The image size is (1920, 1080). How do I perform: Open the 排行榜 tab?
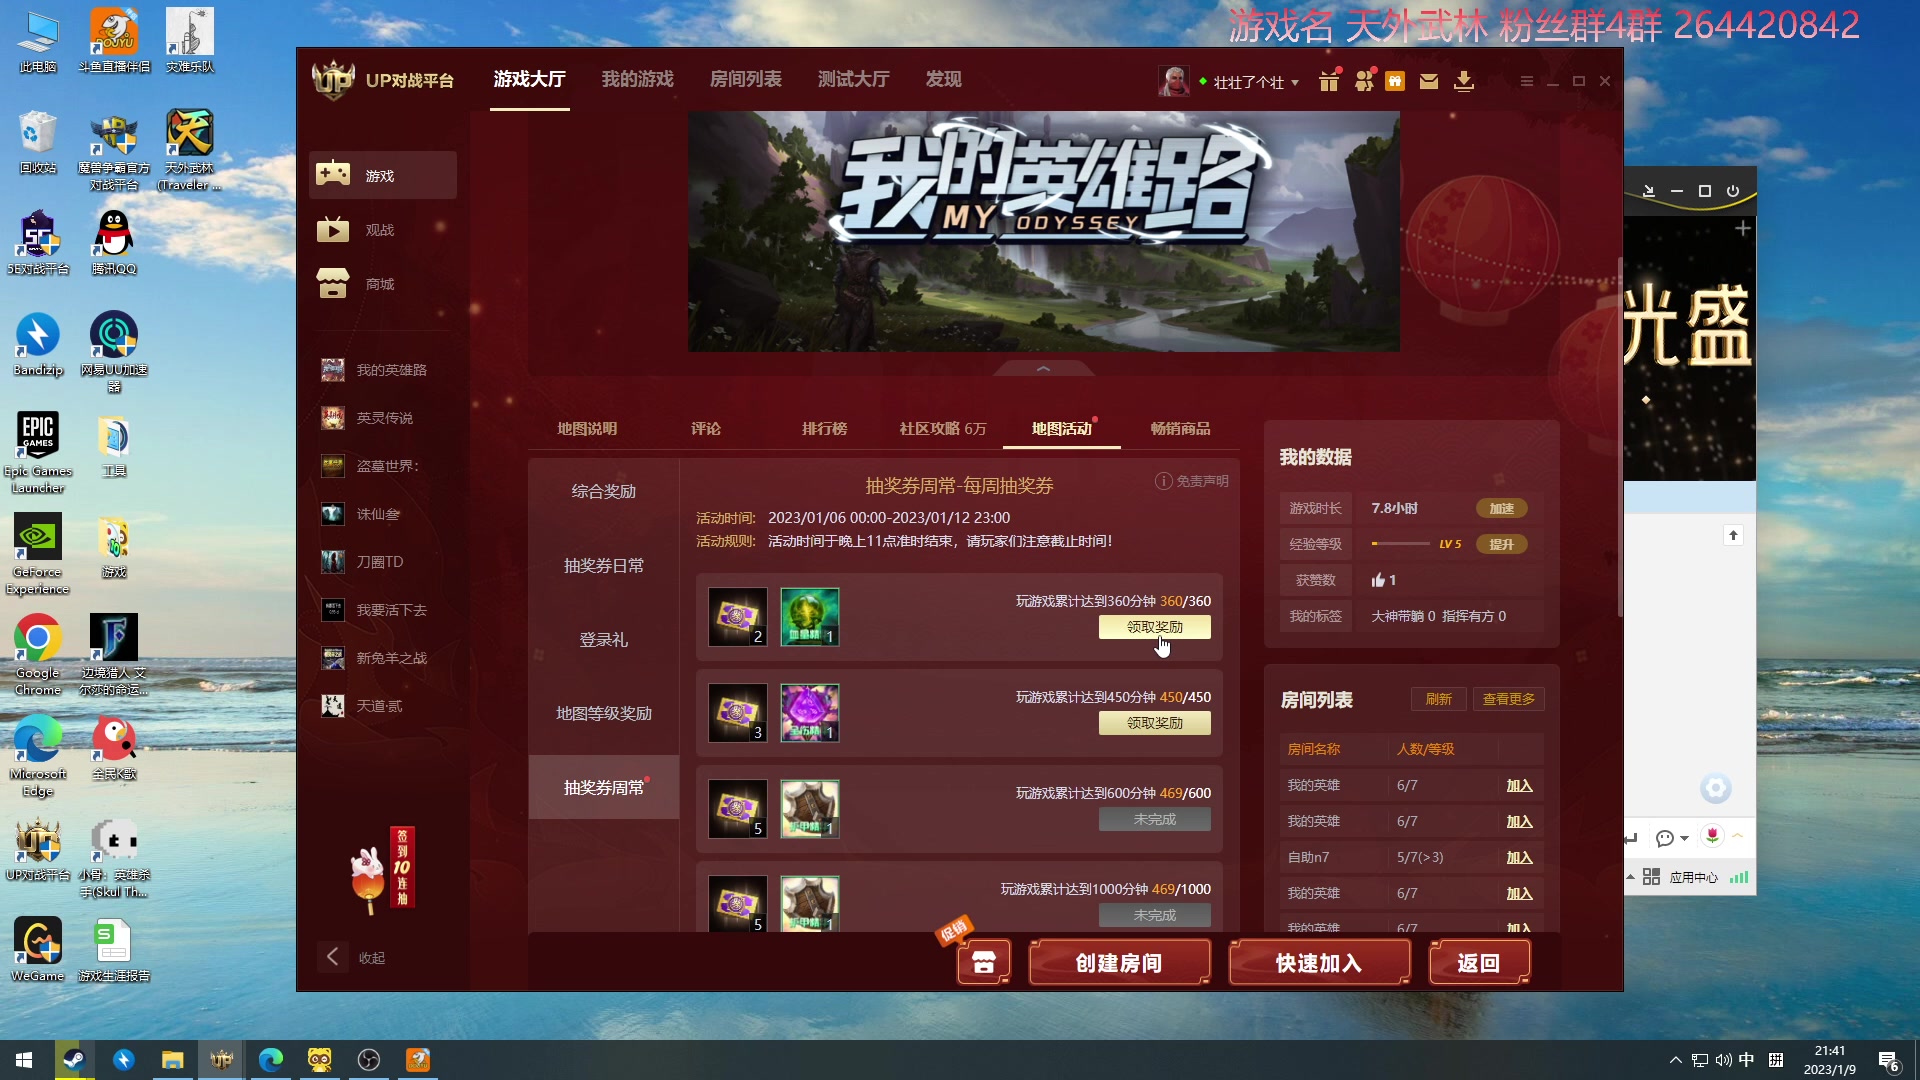pyautogui.click(x=825, y=429)
